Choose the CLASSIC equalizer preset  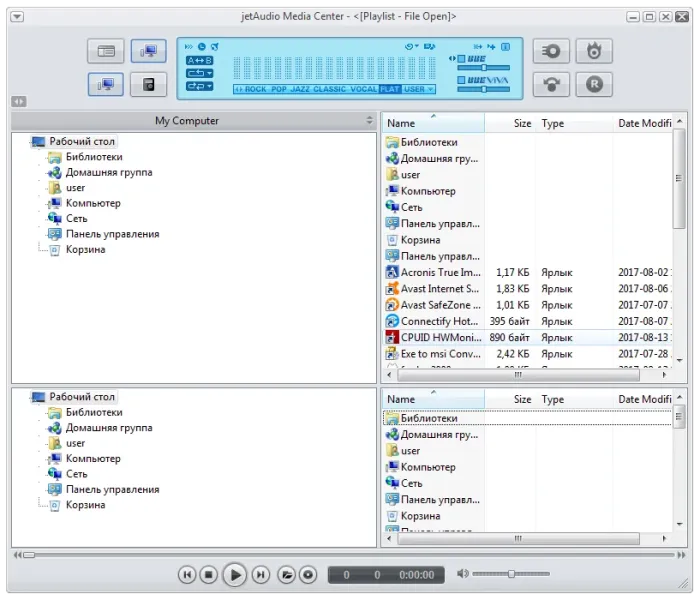pos(330,89)
